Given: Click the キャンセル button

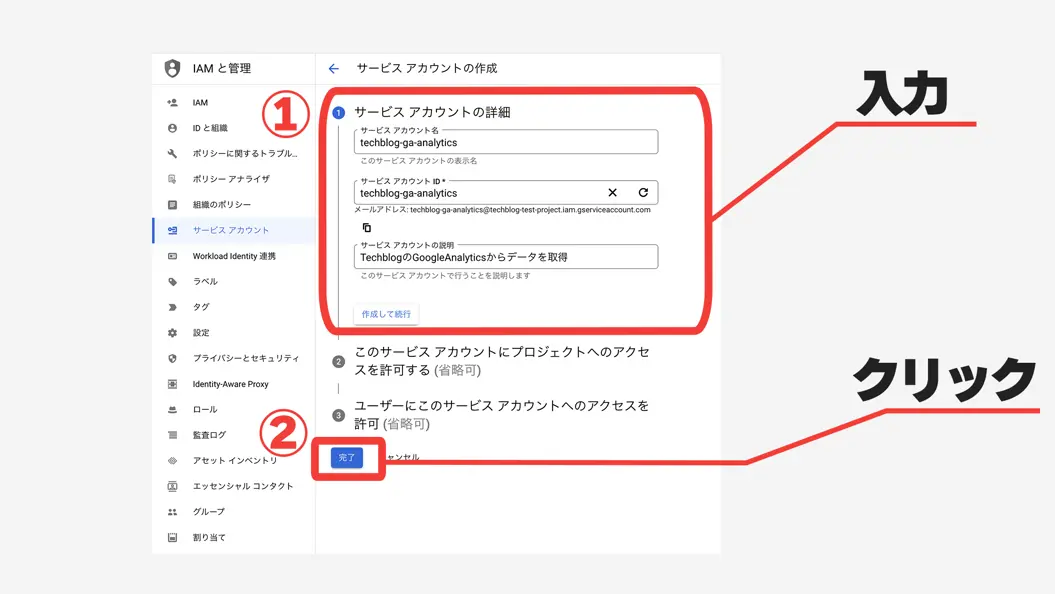Looking at the screenshot, I should tap(402, 457).
